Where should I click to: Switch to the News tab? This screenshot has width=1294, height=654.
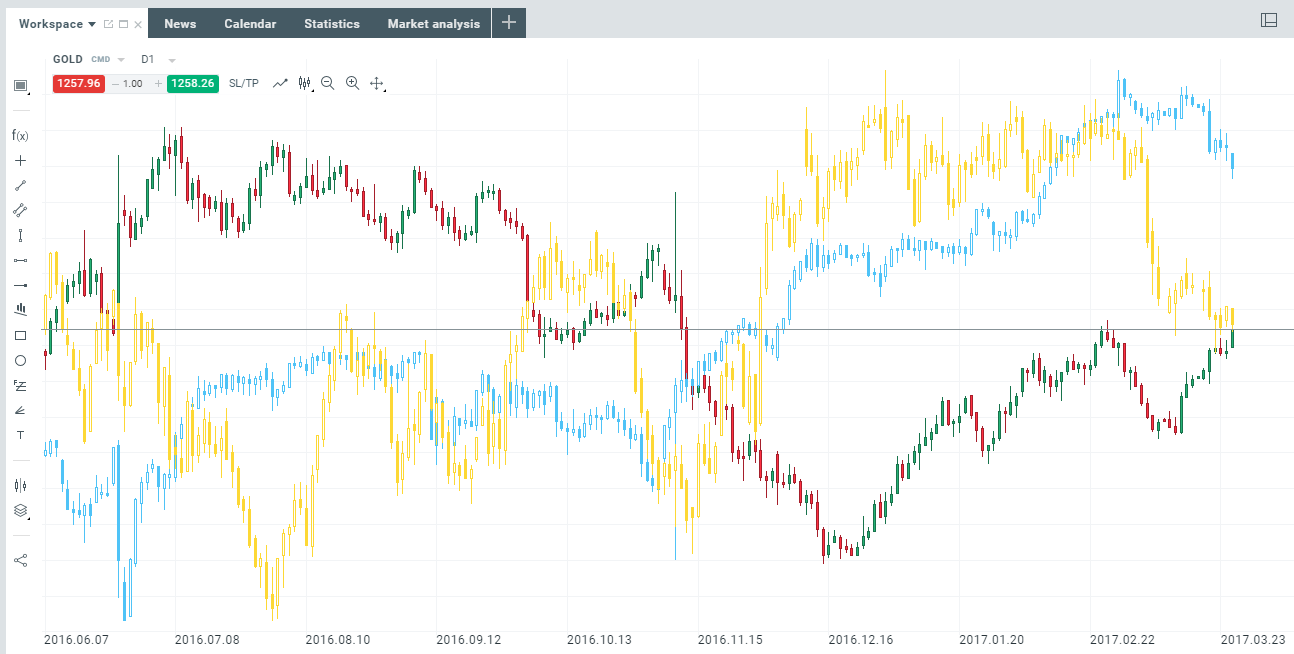coord(180,24)
